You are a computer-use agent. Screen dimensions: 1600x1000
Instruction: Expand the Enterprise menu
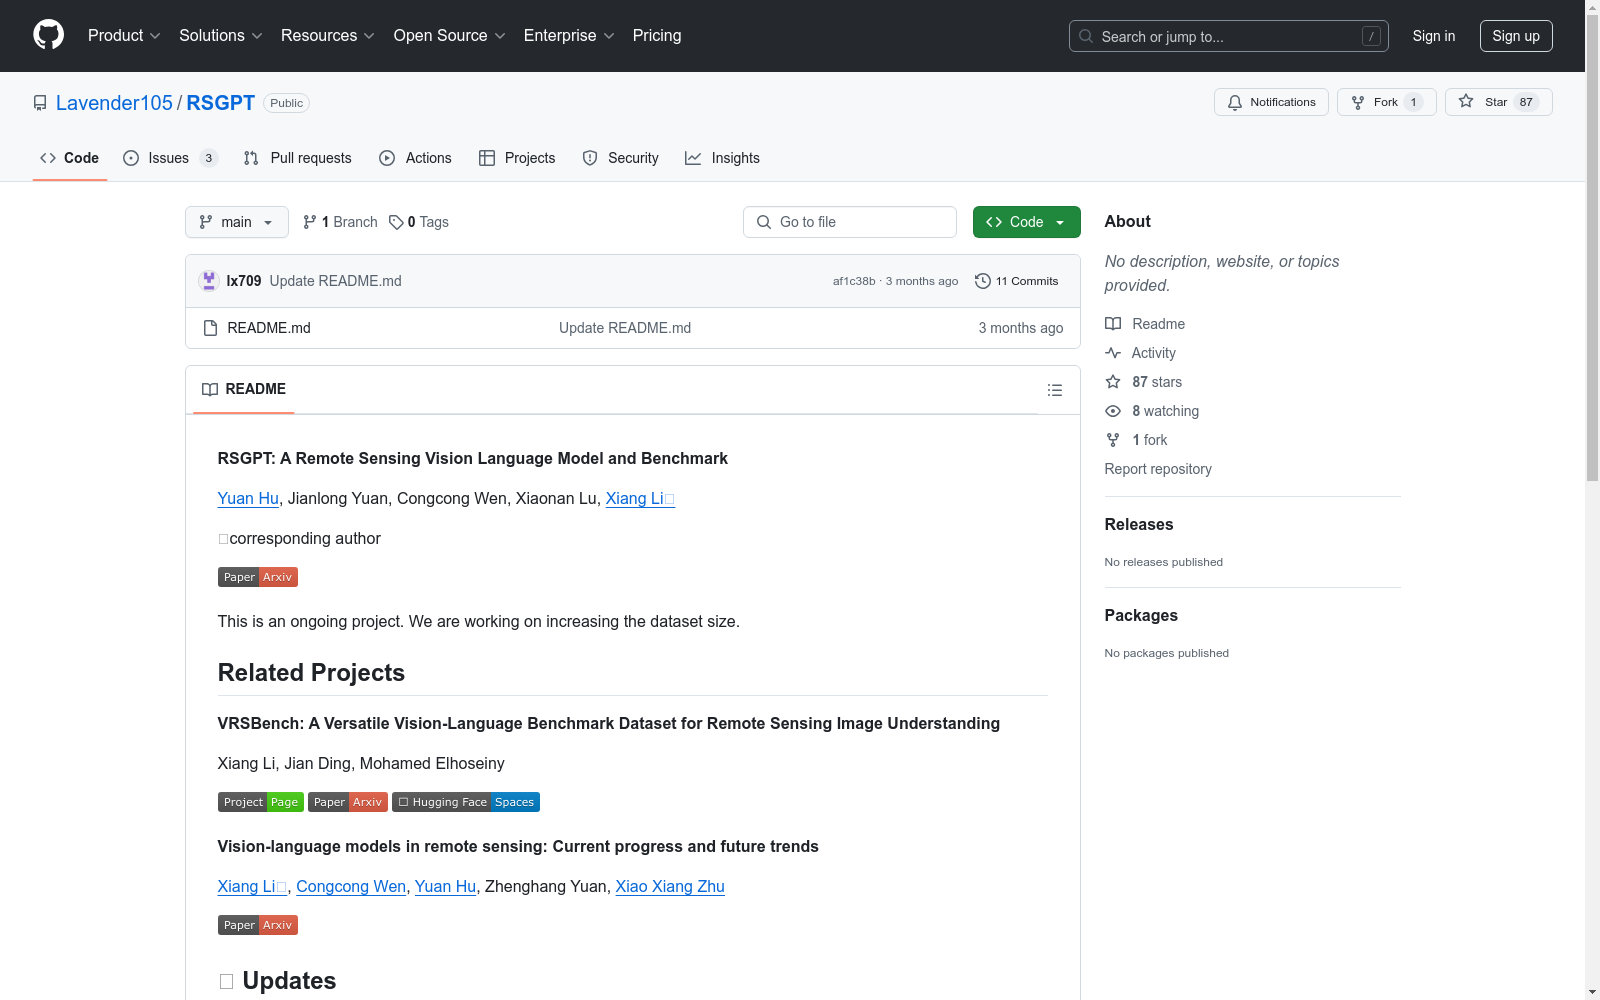569,36
